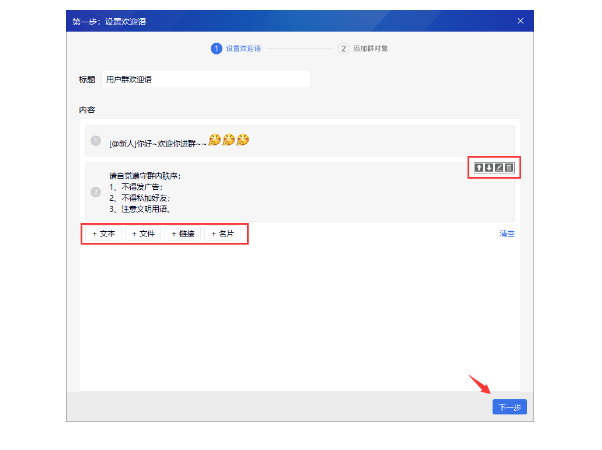The width and height of the screenshot is (602, 450).
Task: Add a 文件 content block
Action: [143, 233]
